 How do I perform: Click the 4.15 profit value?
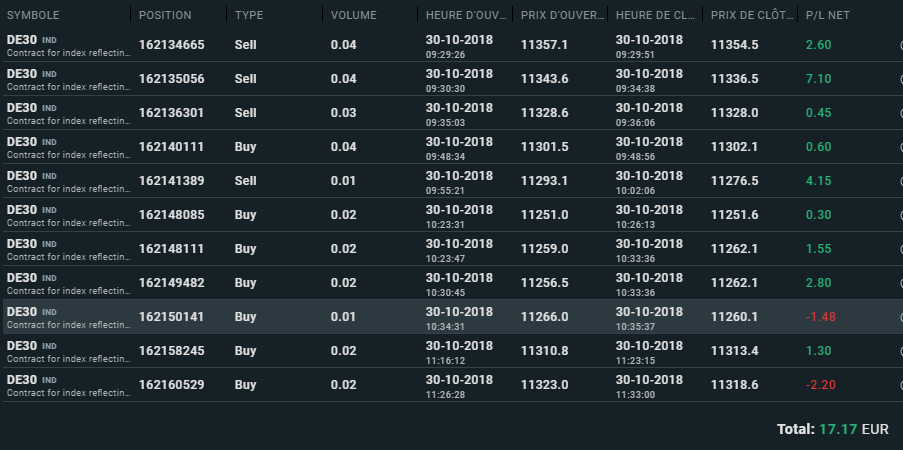(x=819, y=181)
